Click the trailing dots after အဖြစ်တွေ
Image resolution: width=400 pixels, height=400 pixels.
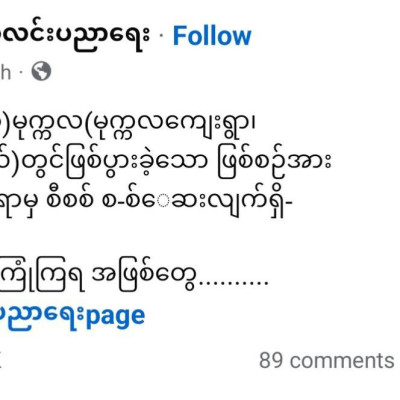pos(233,285)
